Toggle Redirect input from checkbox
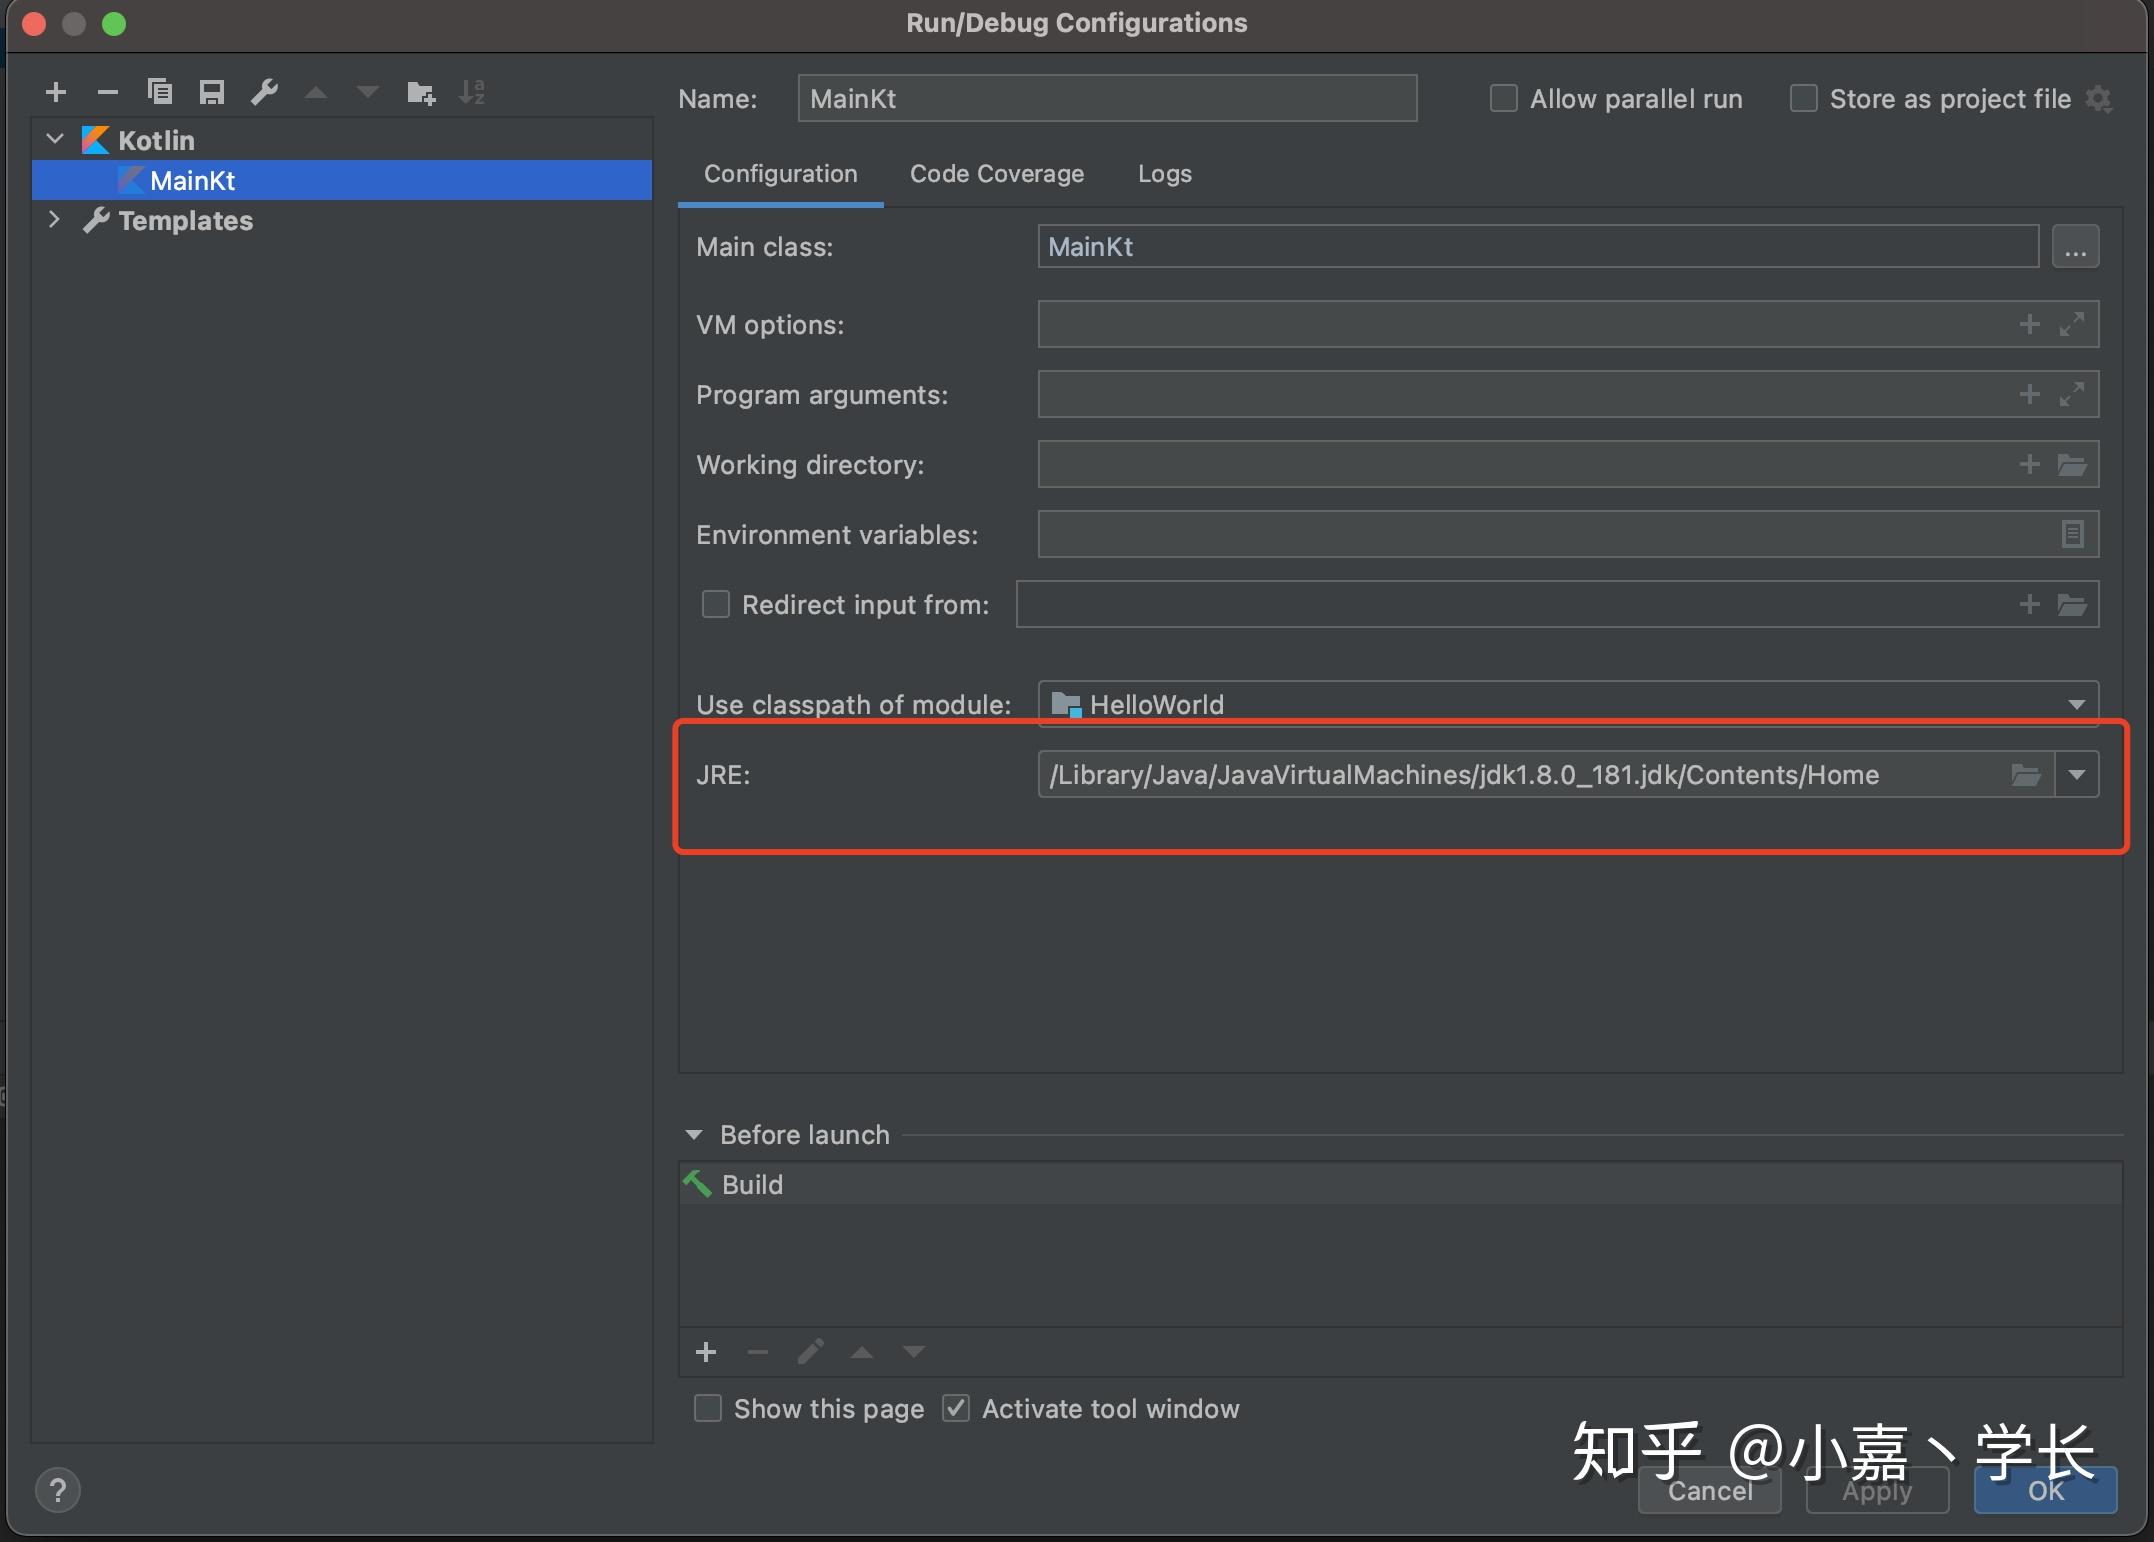Image resolution: width=2154 pixels, height=1542 pixels. 712,604
